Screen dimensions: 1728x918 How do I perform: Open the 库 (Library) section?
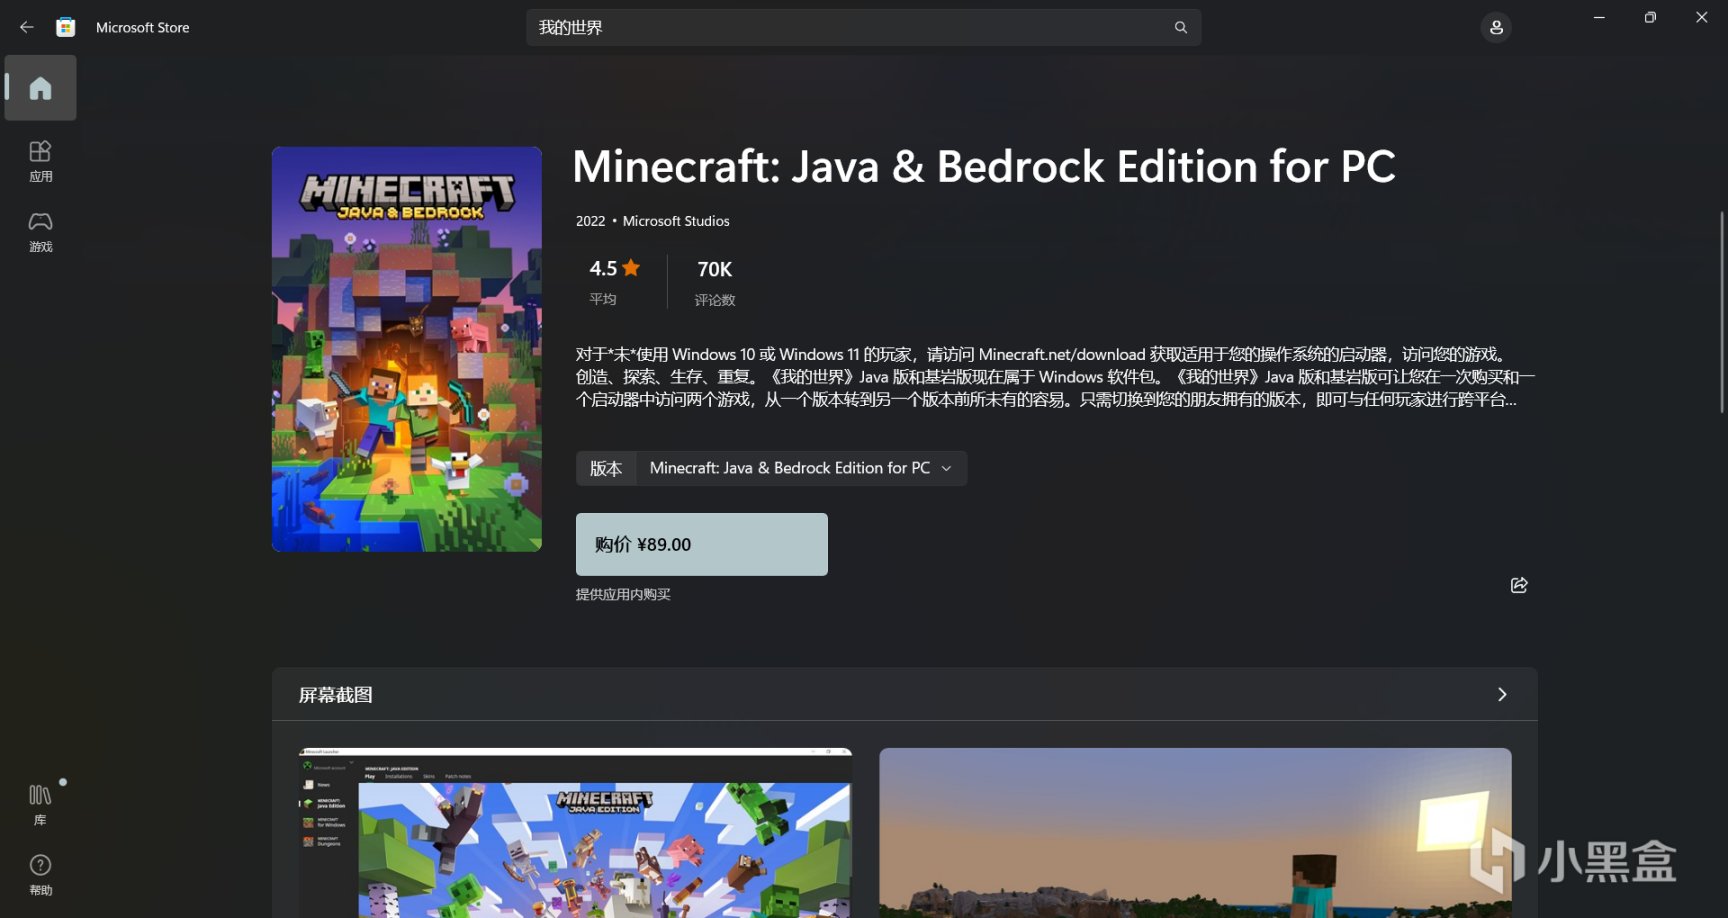coord(40,804)
